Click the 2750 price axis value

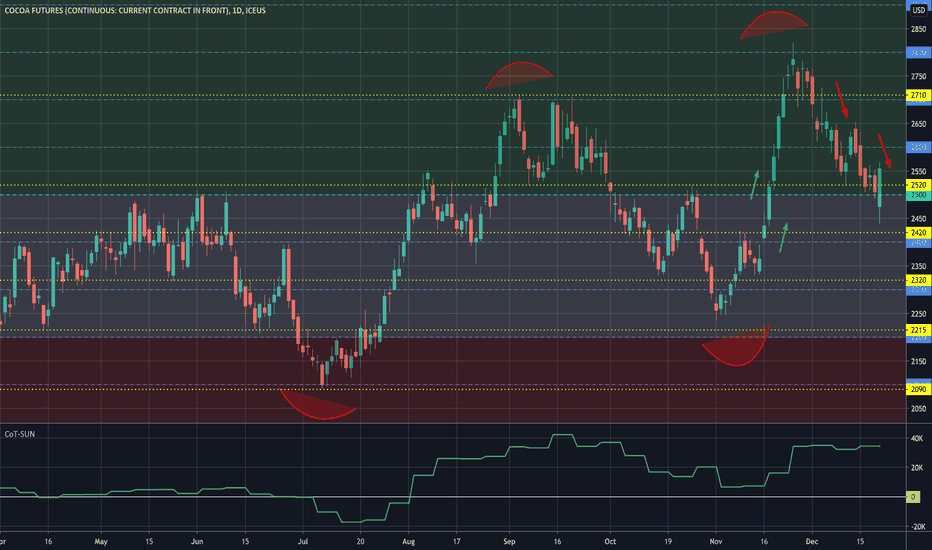click(x=918, y=77)
